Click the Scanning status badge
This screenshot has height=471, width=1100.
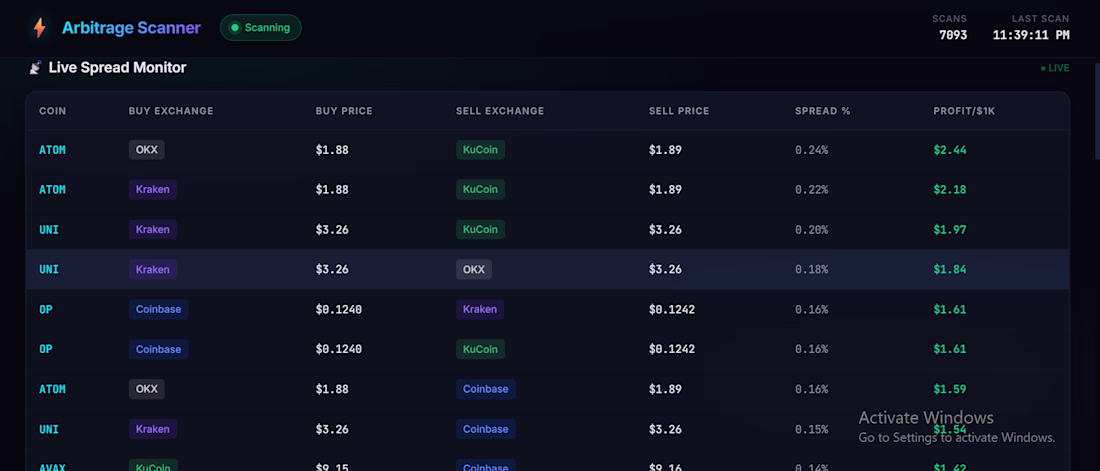click(261, 28)
